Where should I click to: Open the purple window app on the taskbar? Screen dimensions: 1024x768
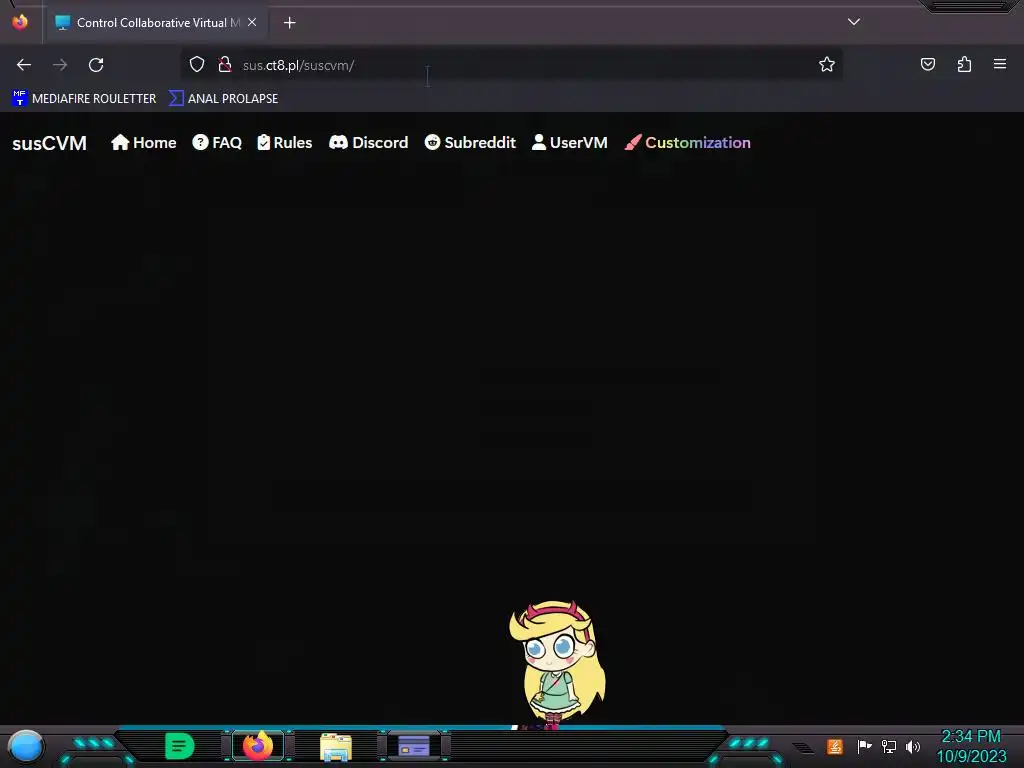[413, 745]
